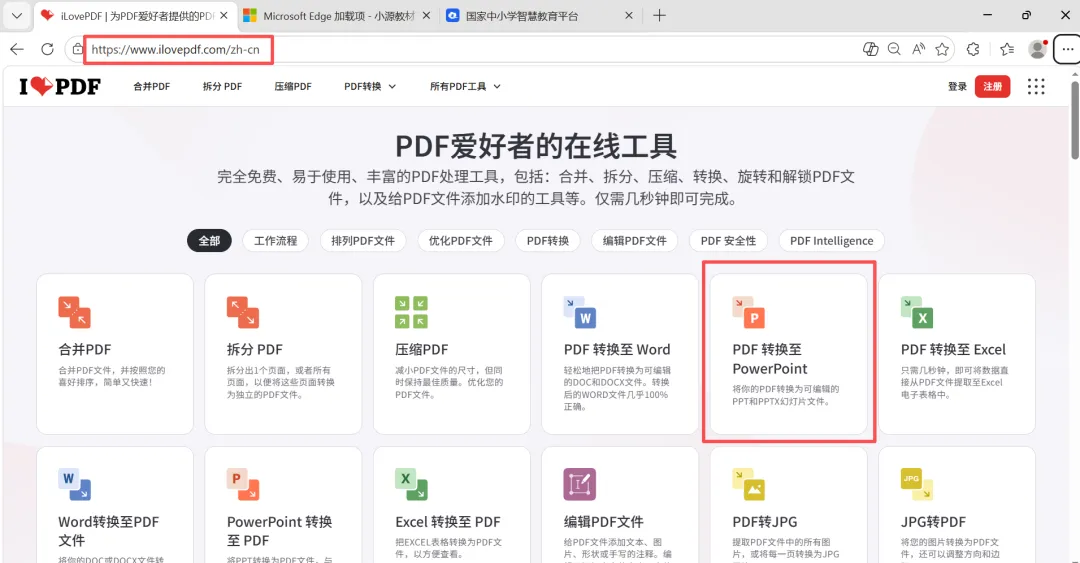
Task: Click the 登录 login link
Action: pyautogui.click(x=957, y=86)
